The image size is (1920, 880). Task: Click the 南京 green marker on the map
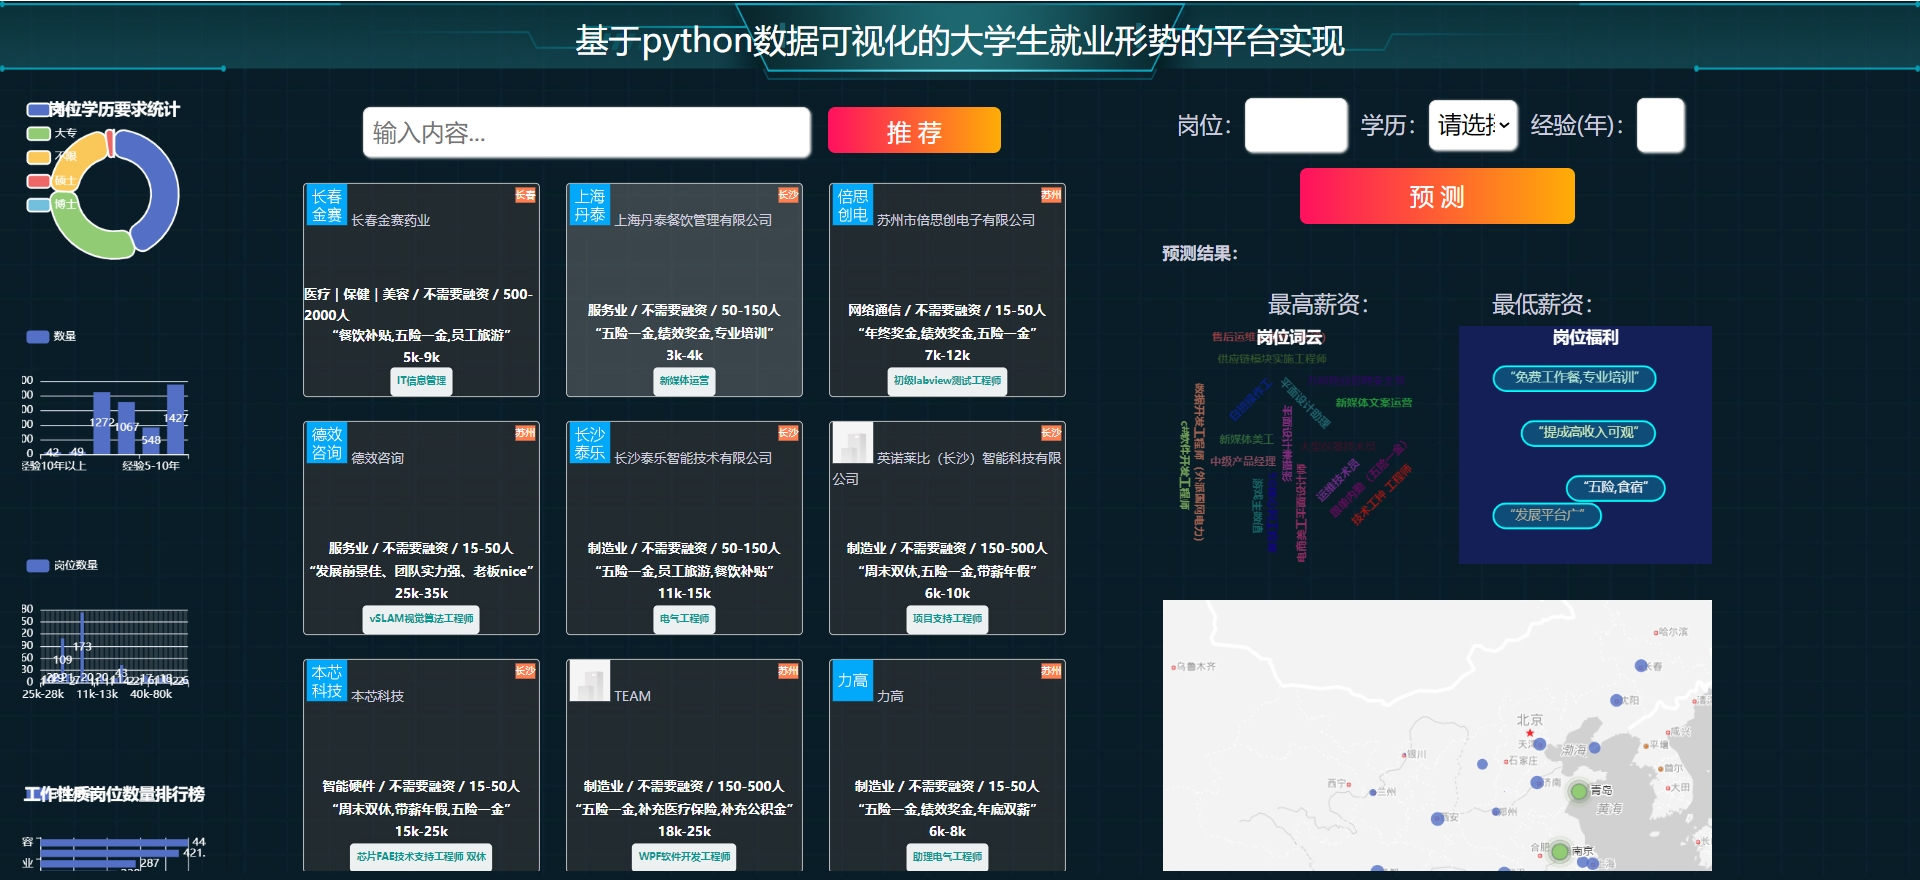coord(1560,852)
